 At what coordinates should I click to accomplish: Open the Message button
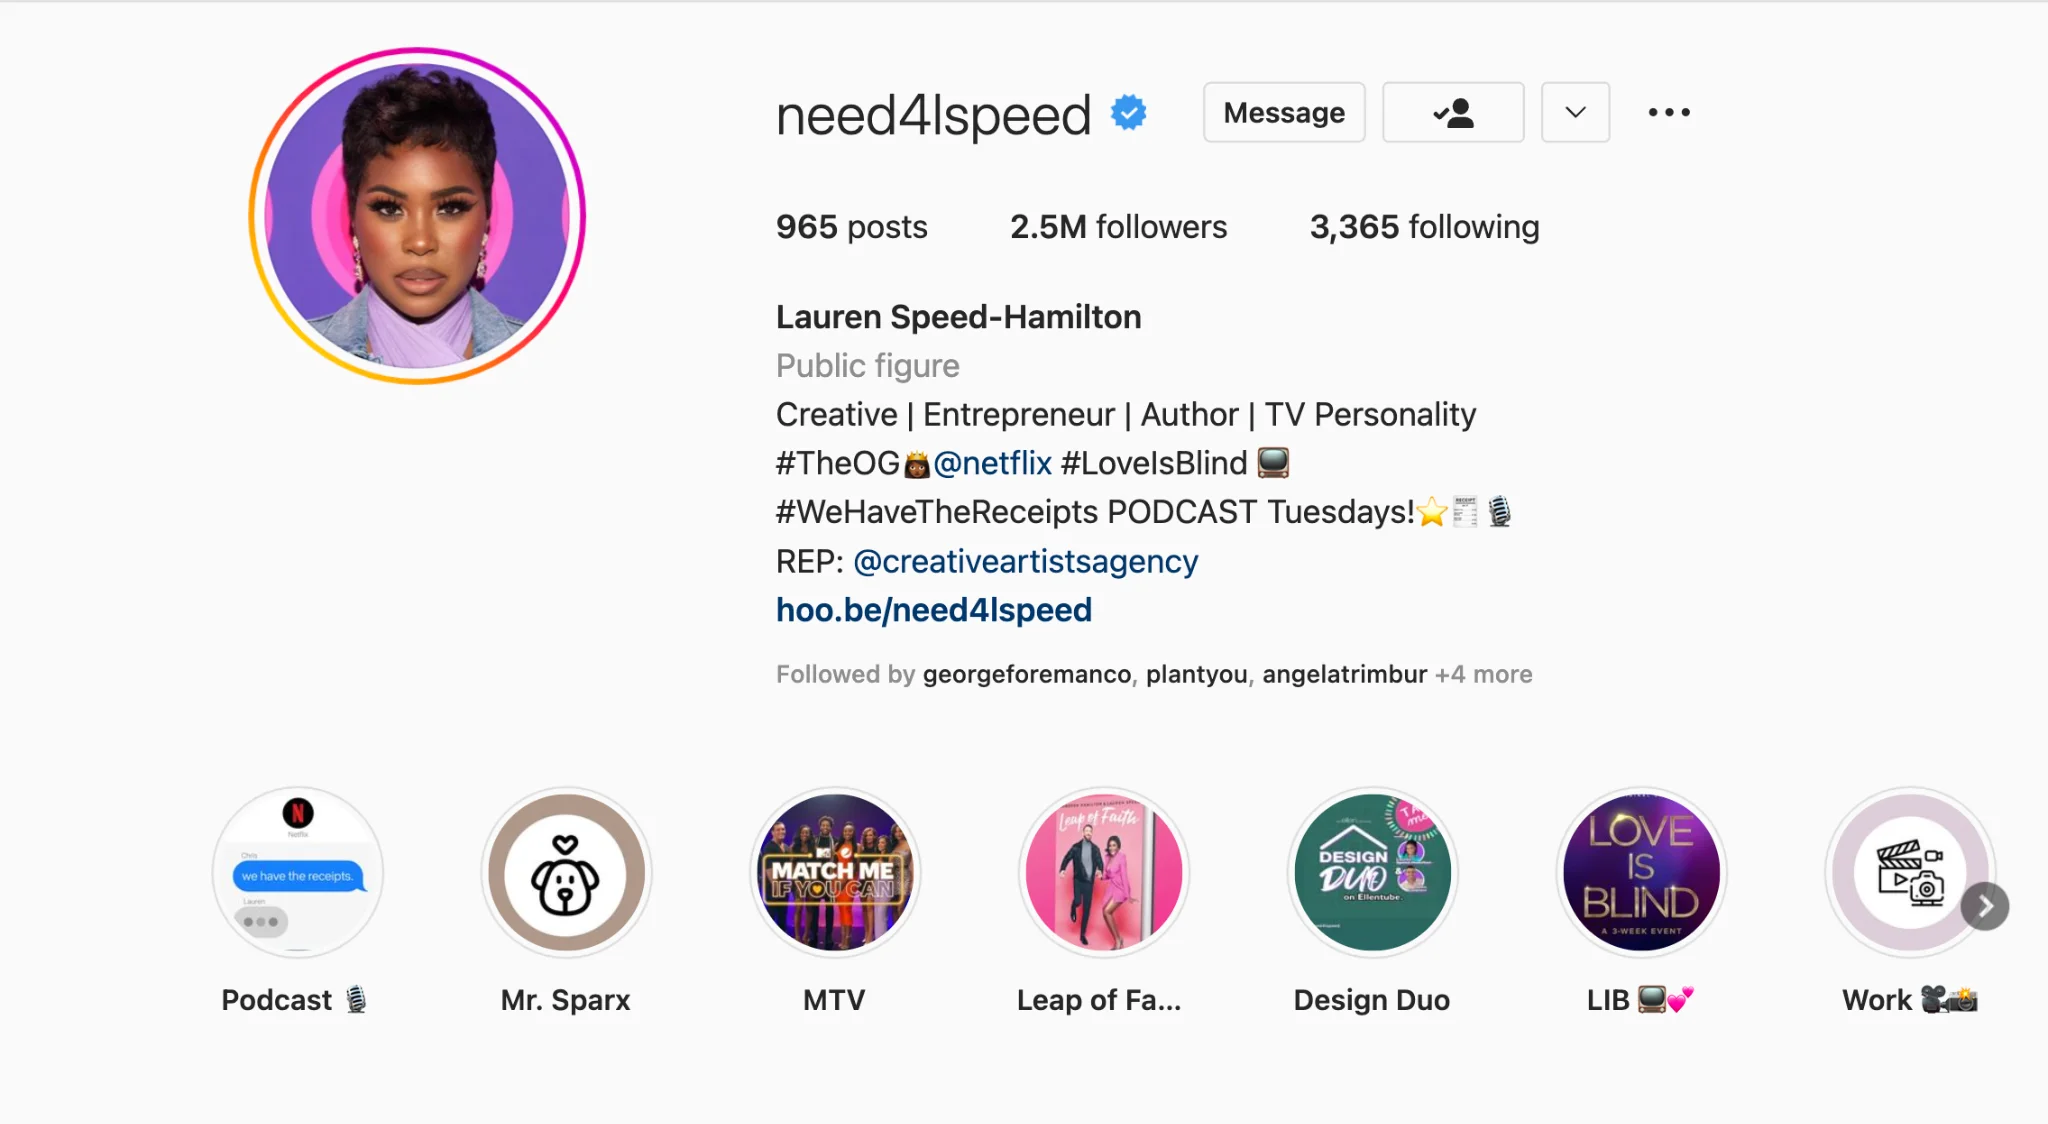(x=1283, y=112)
